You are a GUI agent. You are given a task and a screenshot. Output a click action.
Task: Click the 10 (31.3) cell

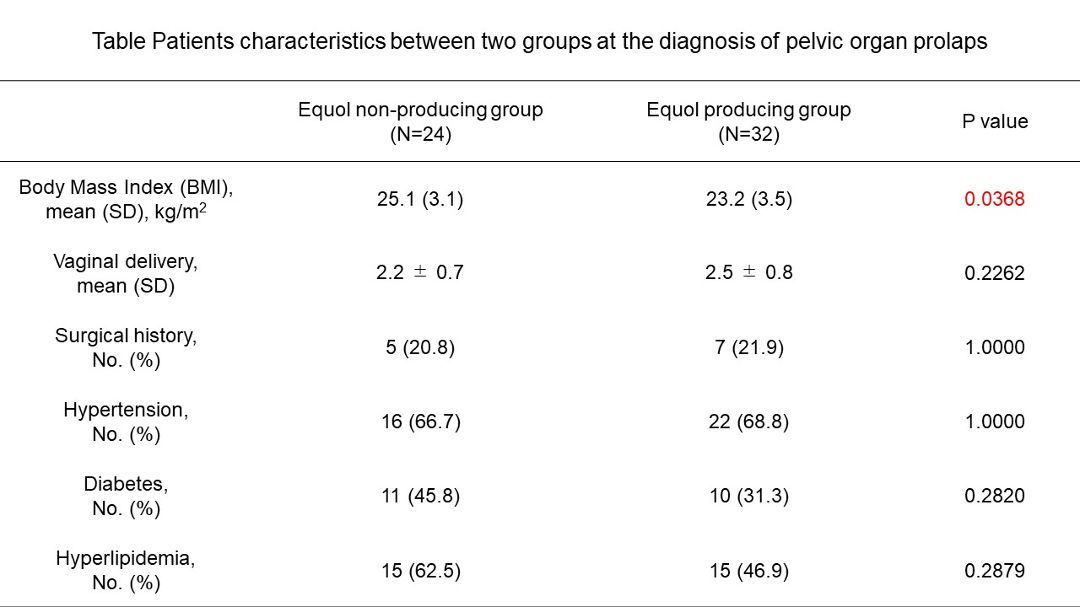(748, 495)
